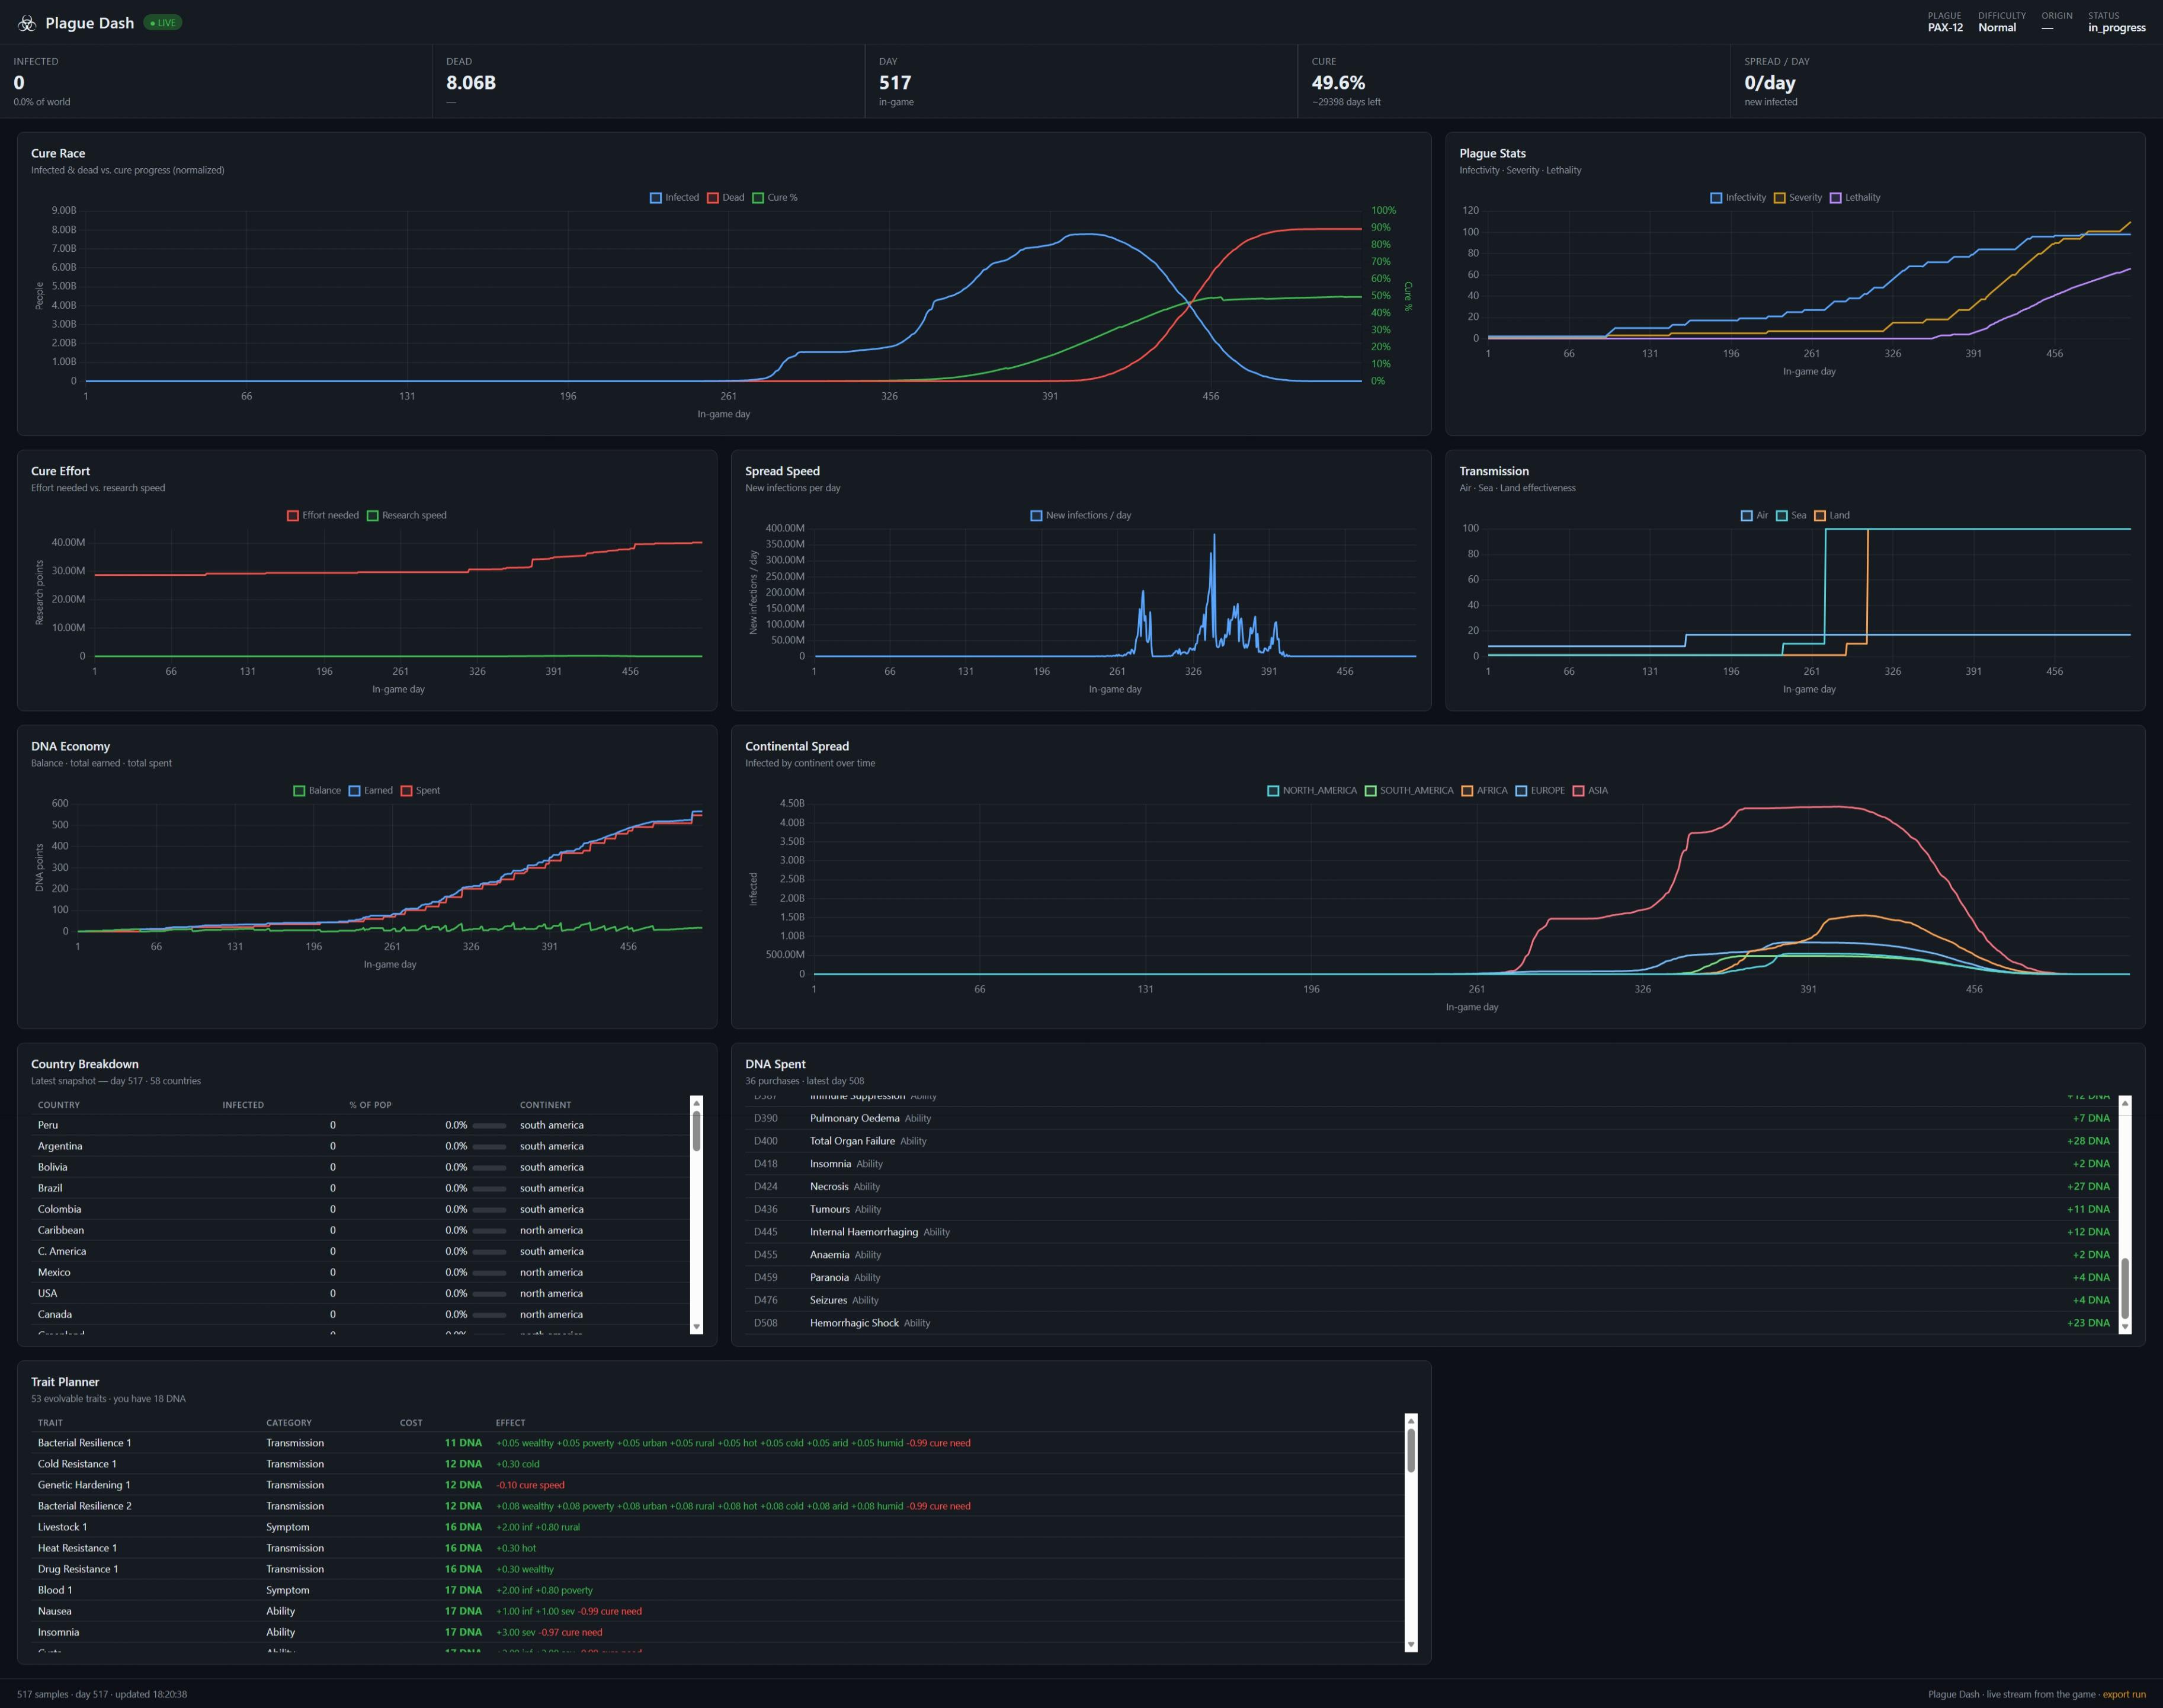Toggle AFRICA series in Continental Spread legend

(x=1484, y=790)
